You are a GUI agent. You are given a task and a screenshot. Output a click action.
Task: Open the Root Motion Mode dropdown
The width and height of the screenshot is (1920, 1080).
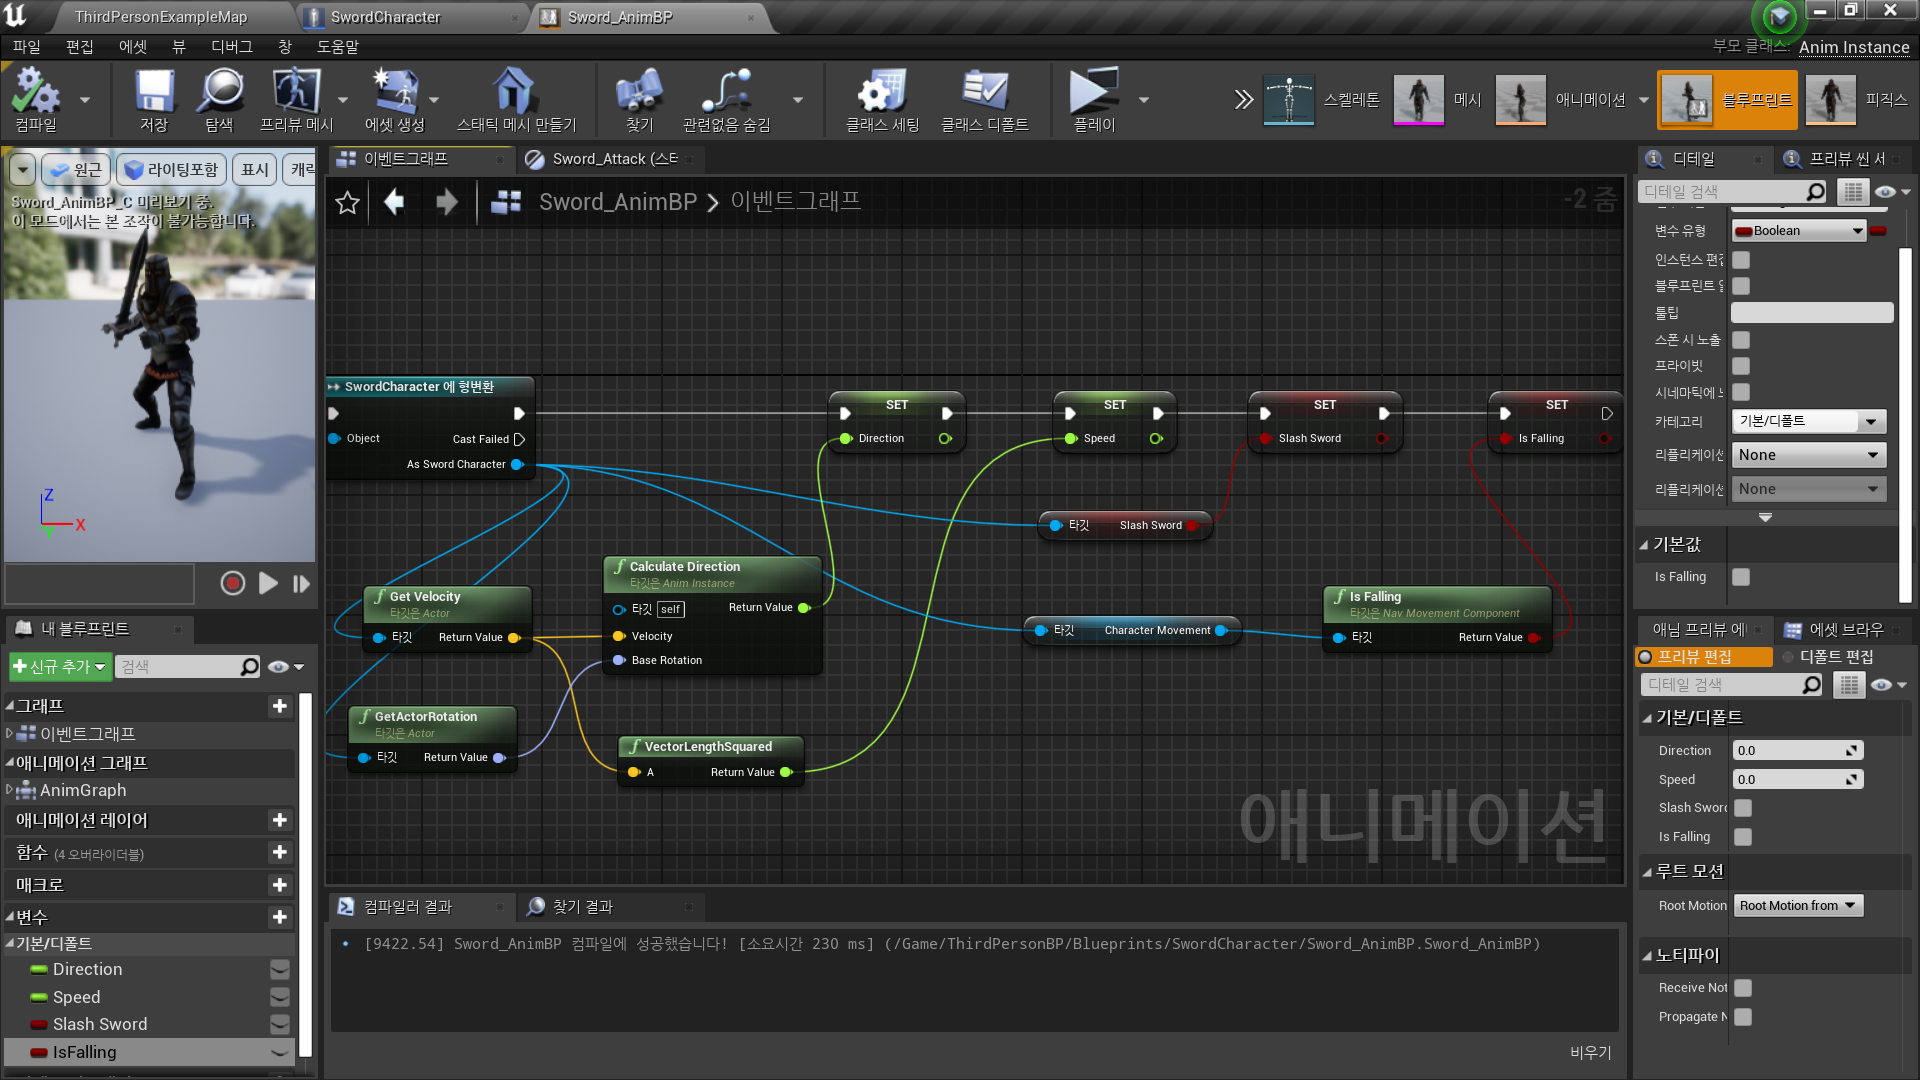point(1797,905)
